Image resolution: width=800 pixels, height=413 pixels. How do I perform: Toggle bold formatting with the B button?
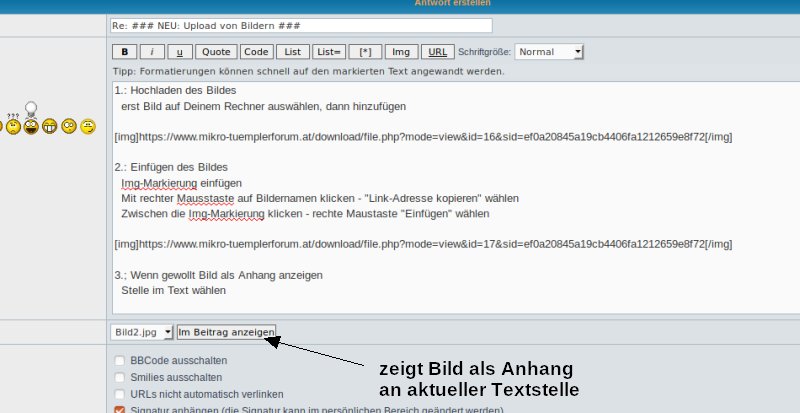(124, 52)
